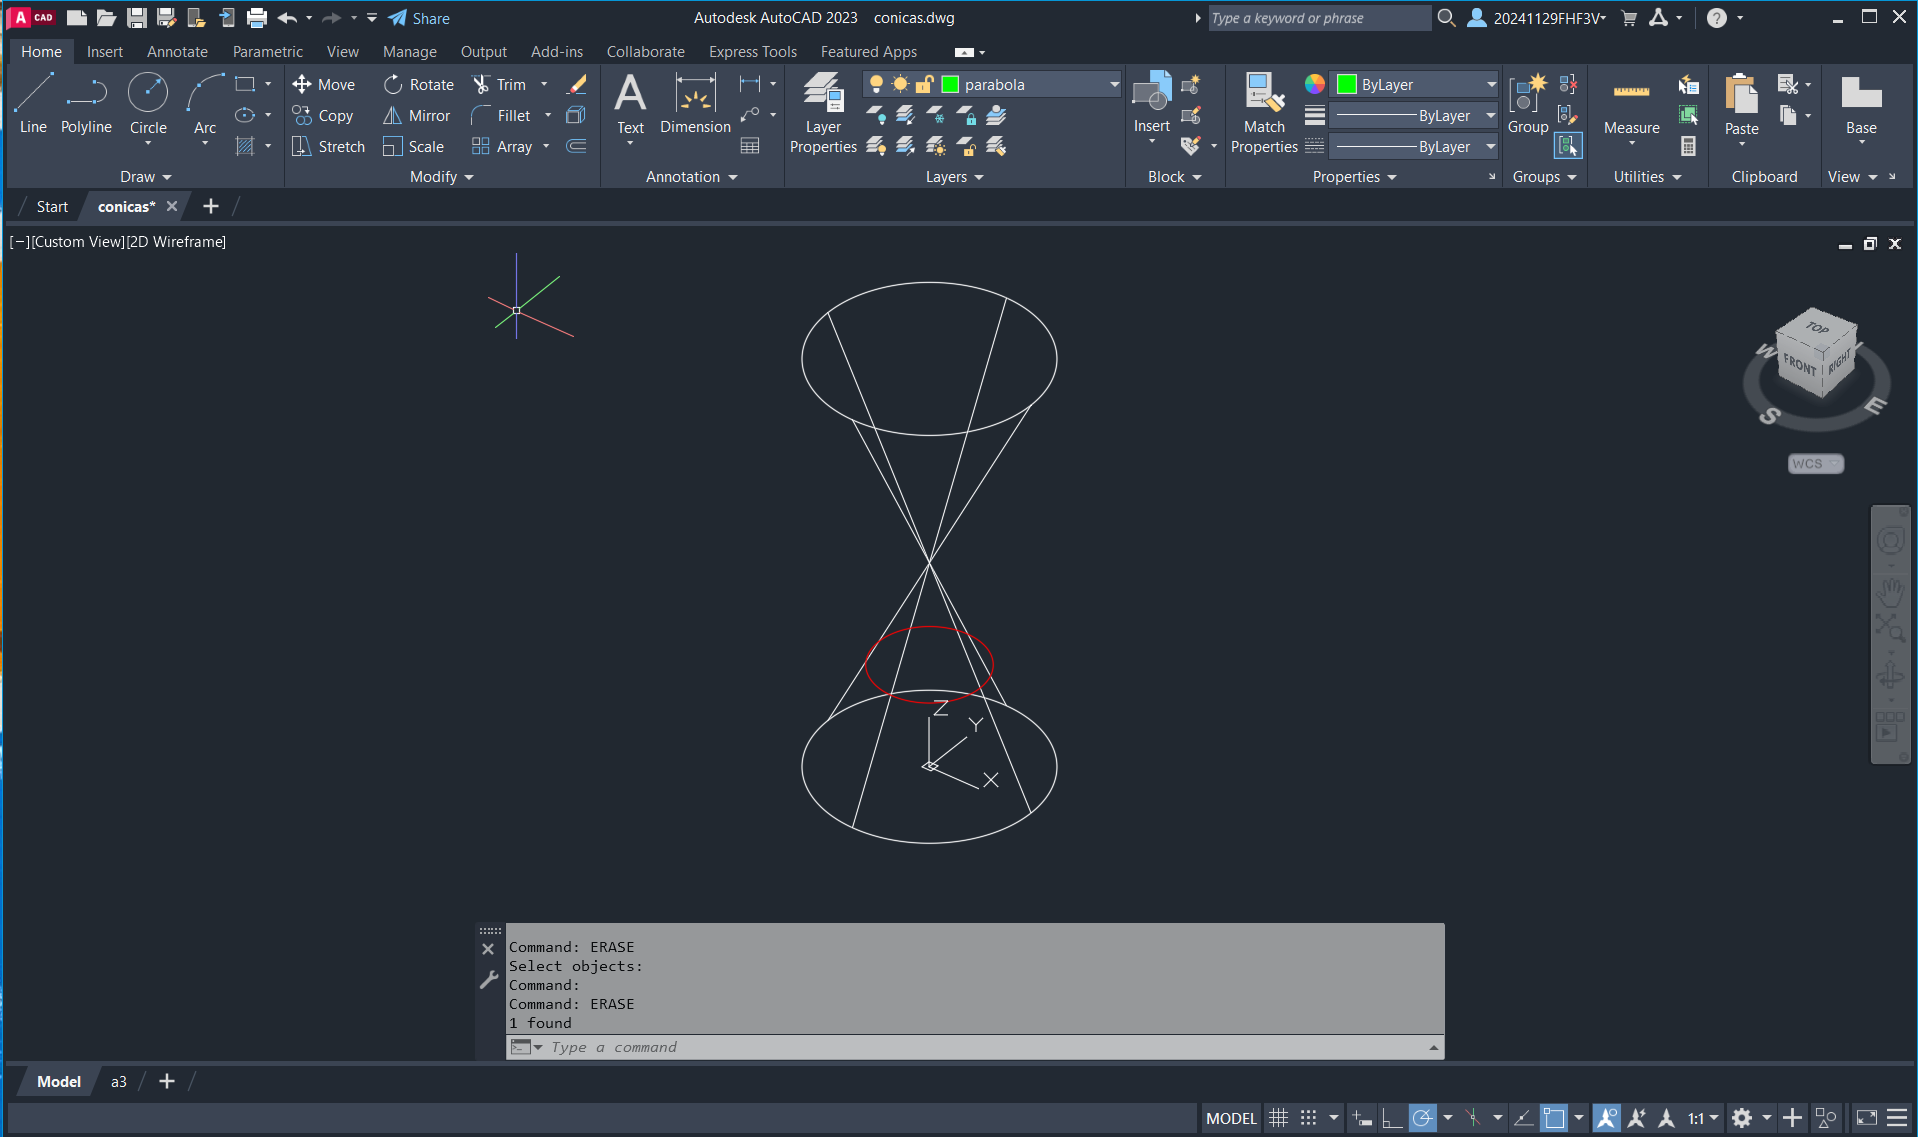Open the Insert ribbon tab
1918x1137 pixels.
tap(105, 52)
